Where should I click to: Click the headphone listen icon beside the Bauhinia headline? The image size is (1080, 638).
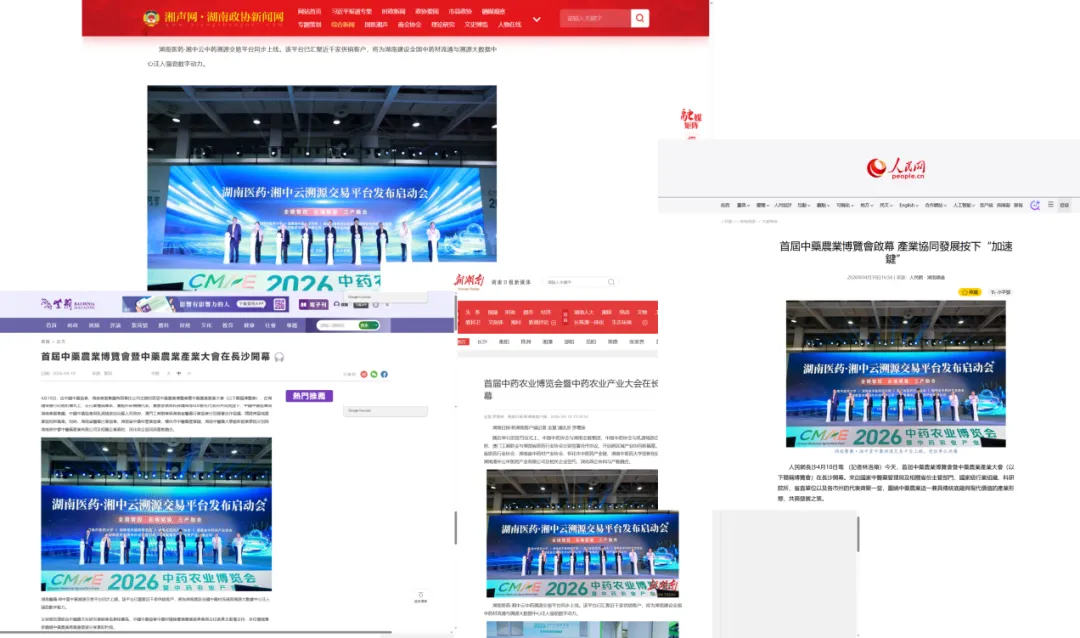[x=279, y=357]
